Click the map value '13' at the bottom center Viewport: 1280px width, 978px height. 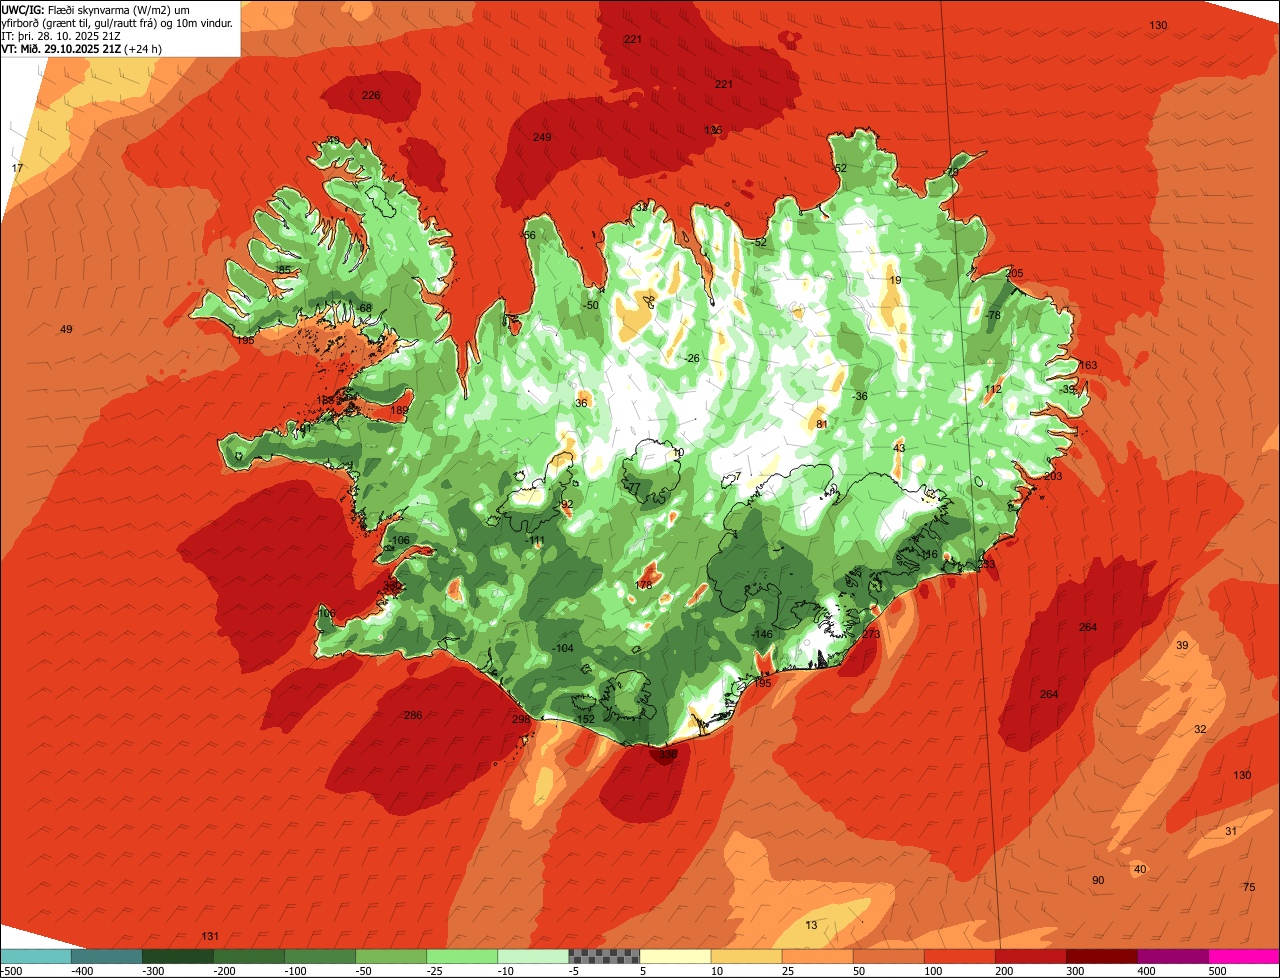coord(811,925)
